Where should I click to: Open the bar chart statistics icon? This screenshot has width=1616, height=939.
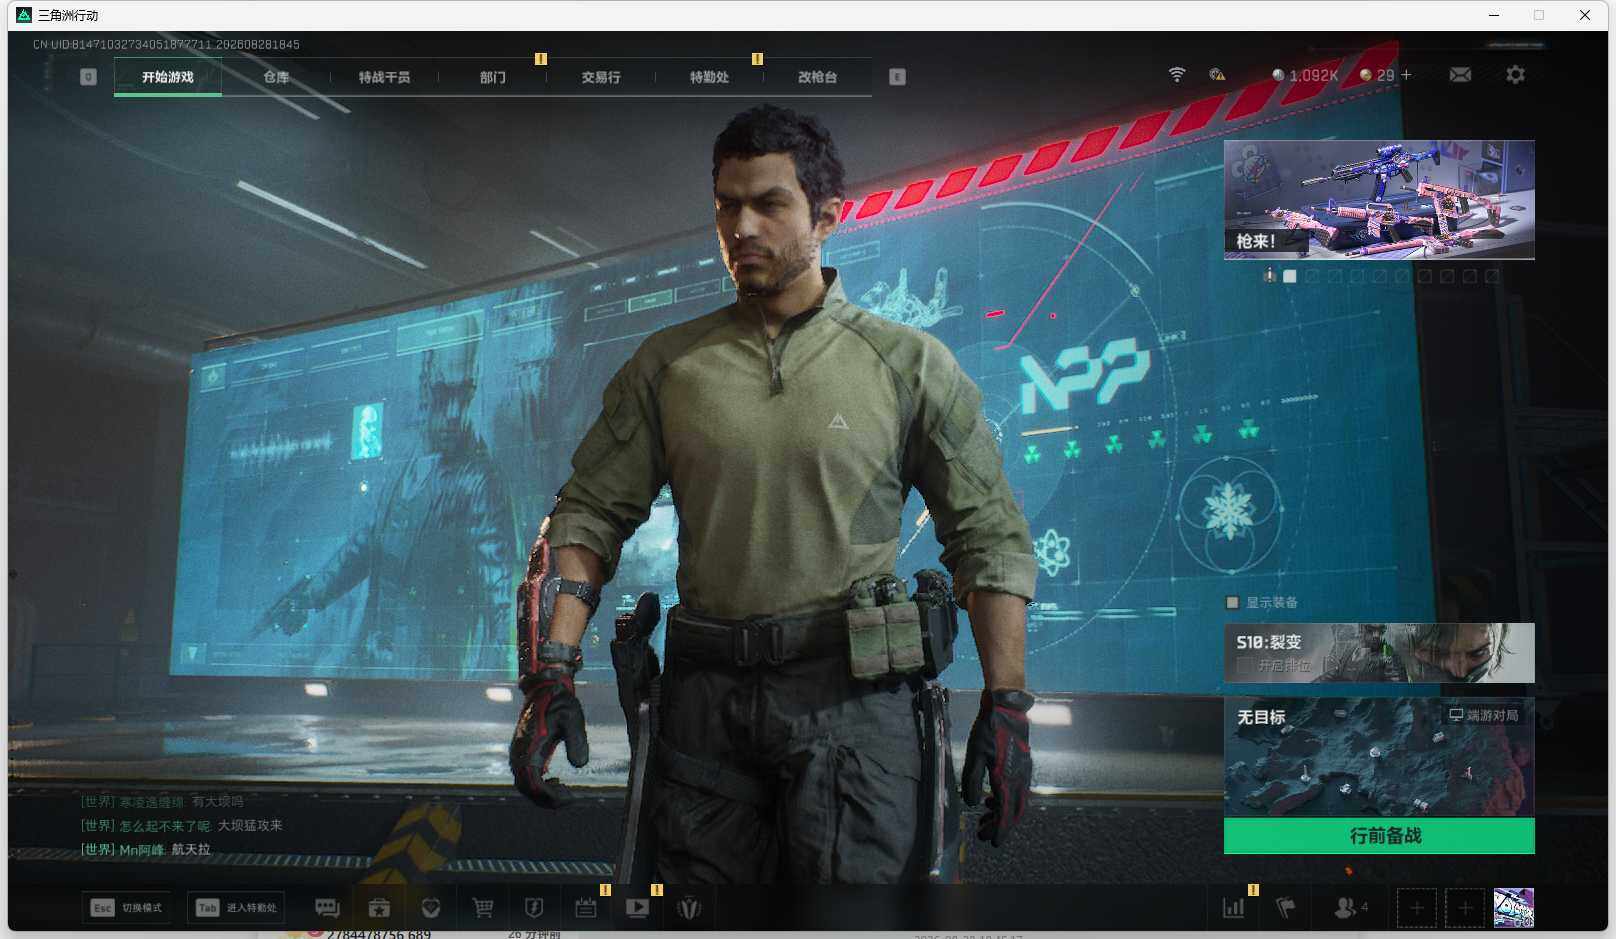coord(1234,908)
